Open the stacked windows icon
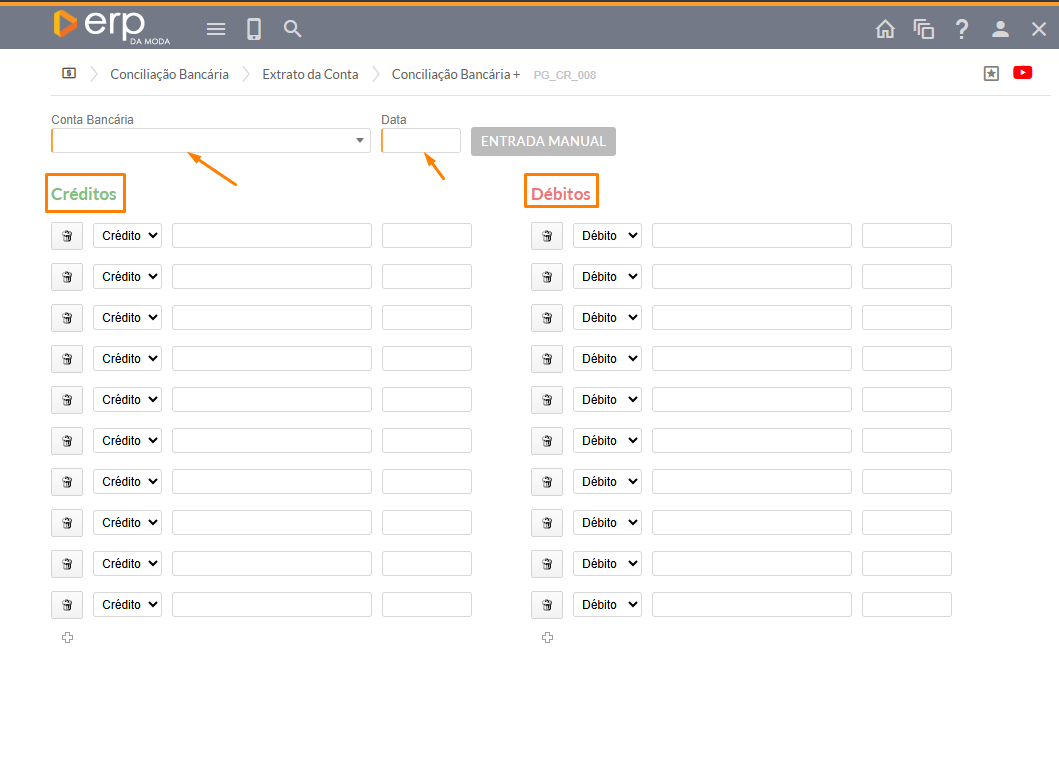The image size is (1059, 773). pyautogui.click(x=923, y=29)
